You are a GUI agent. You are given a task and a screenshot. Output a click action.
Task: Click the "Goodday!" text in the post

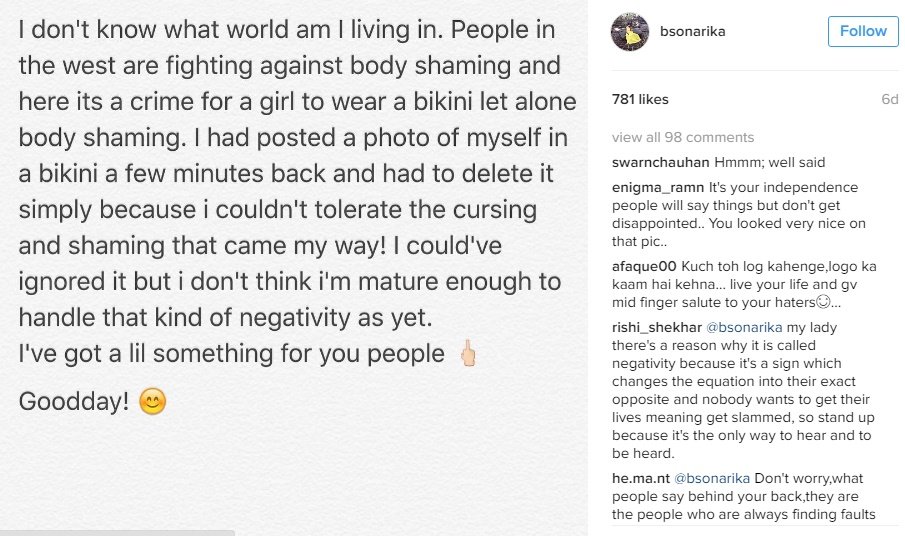[x=73, y=402]
